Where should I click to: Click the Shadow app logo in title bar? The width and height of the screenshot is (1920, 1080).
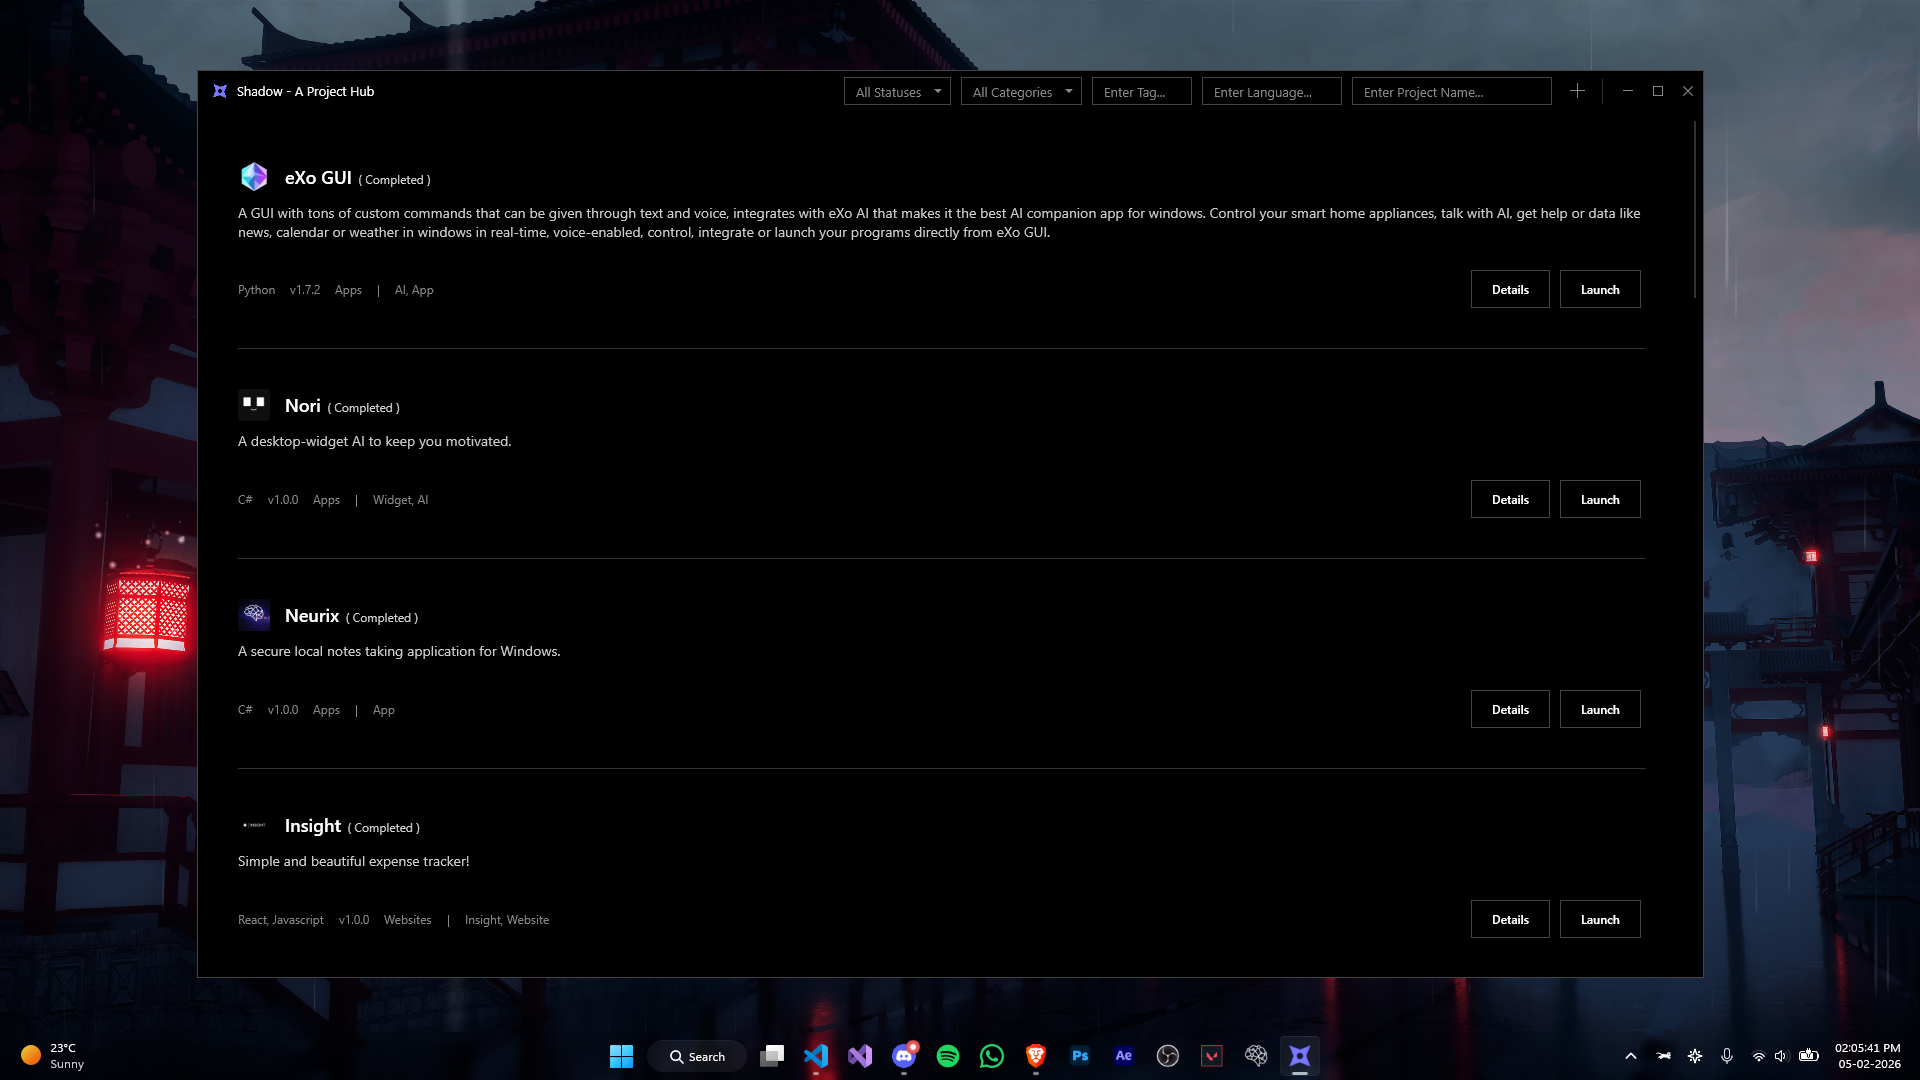tap(220, 91)
